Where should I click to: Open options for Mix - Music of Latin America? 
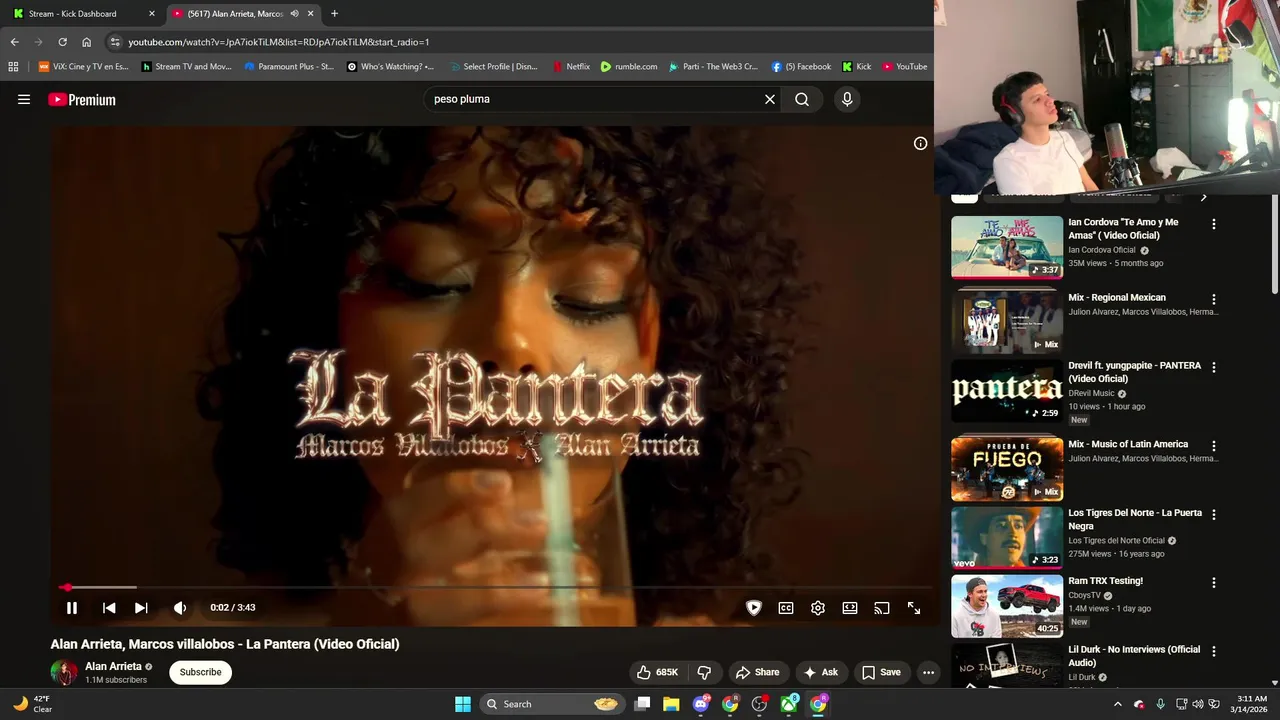[x=1214, y=446]
